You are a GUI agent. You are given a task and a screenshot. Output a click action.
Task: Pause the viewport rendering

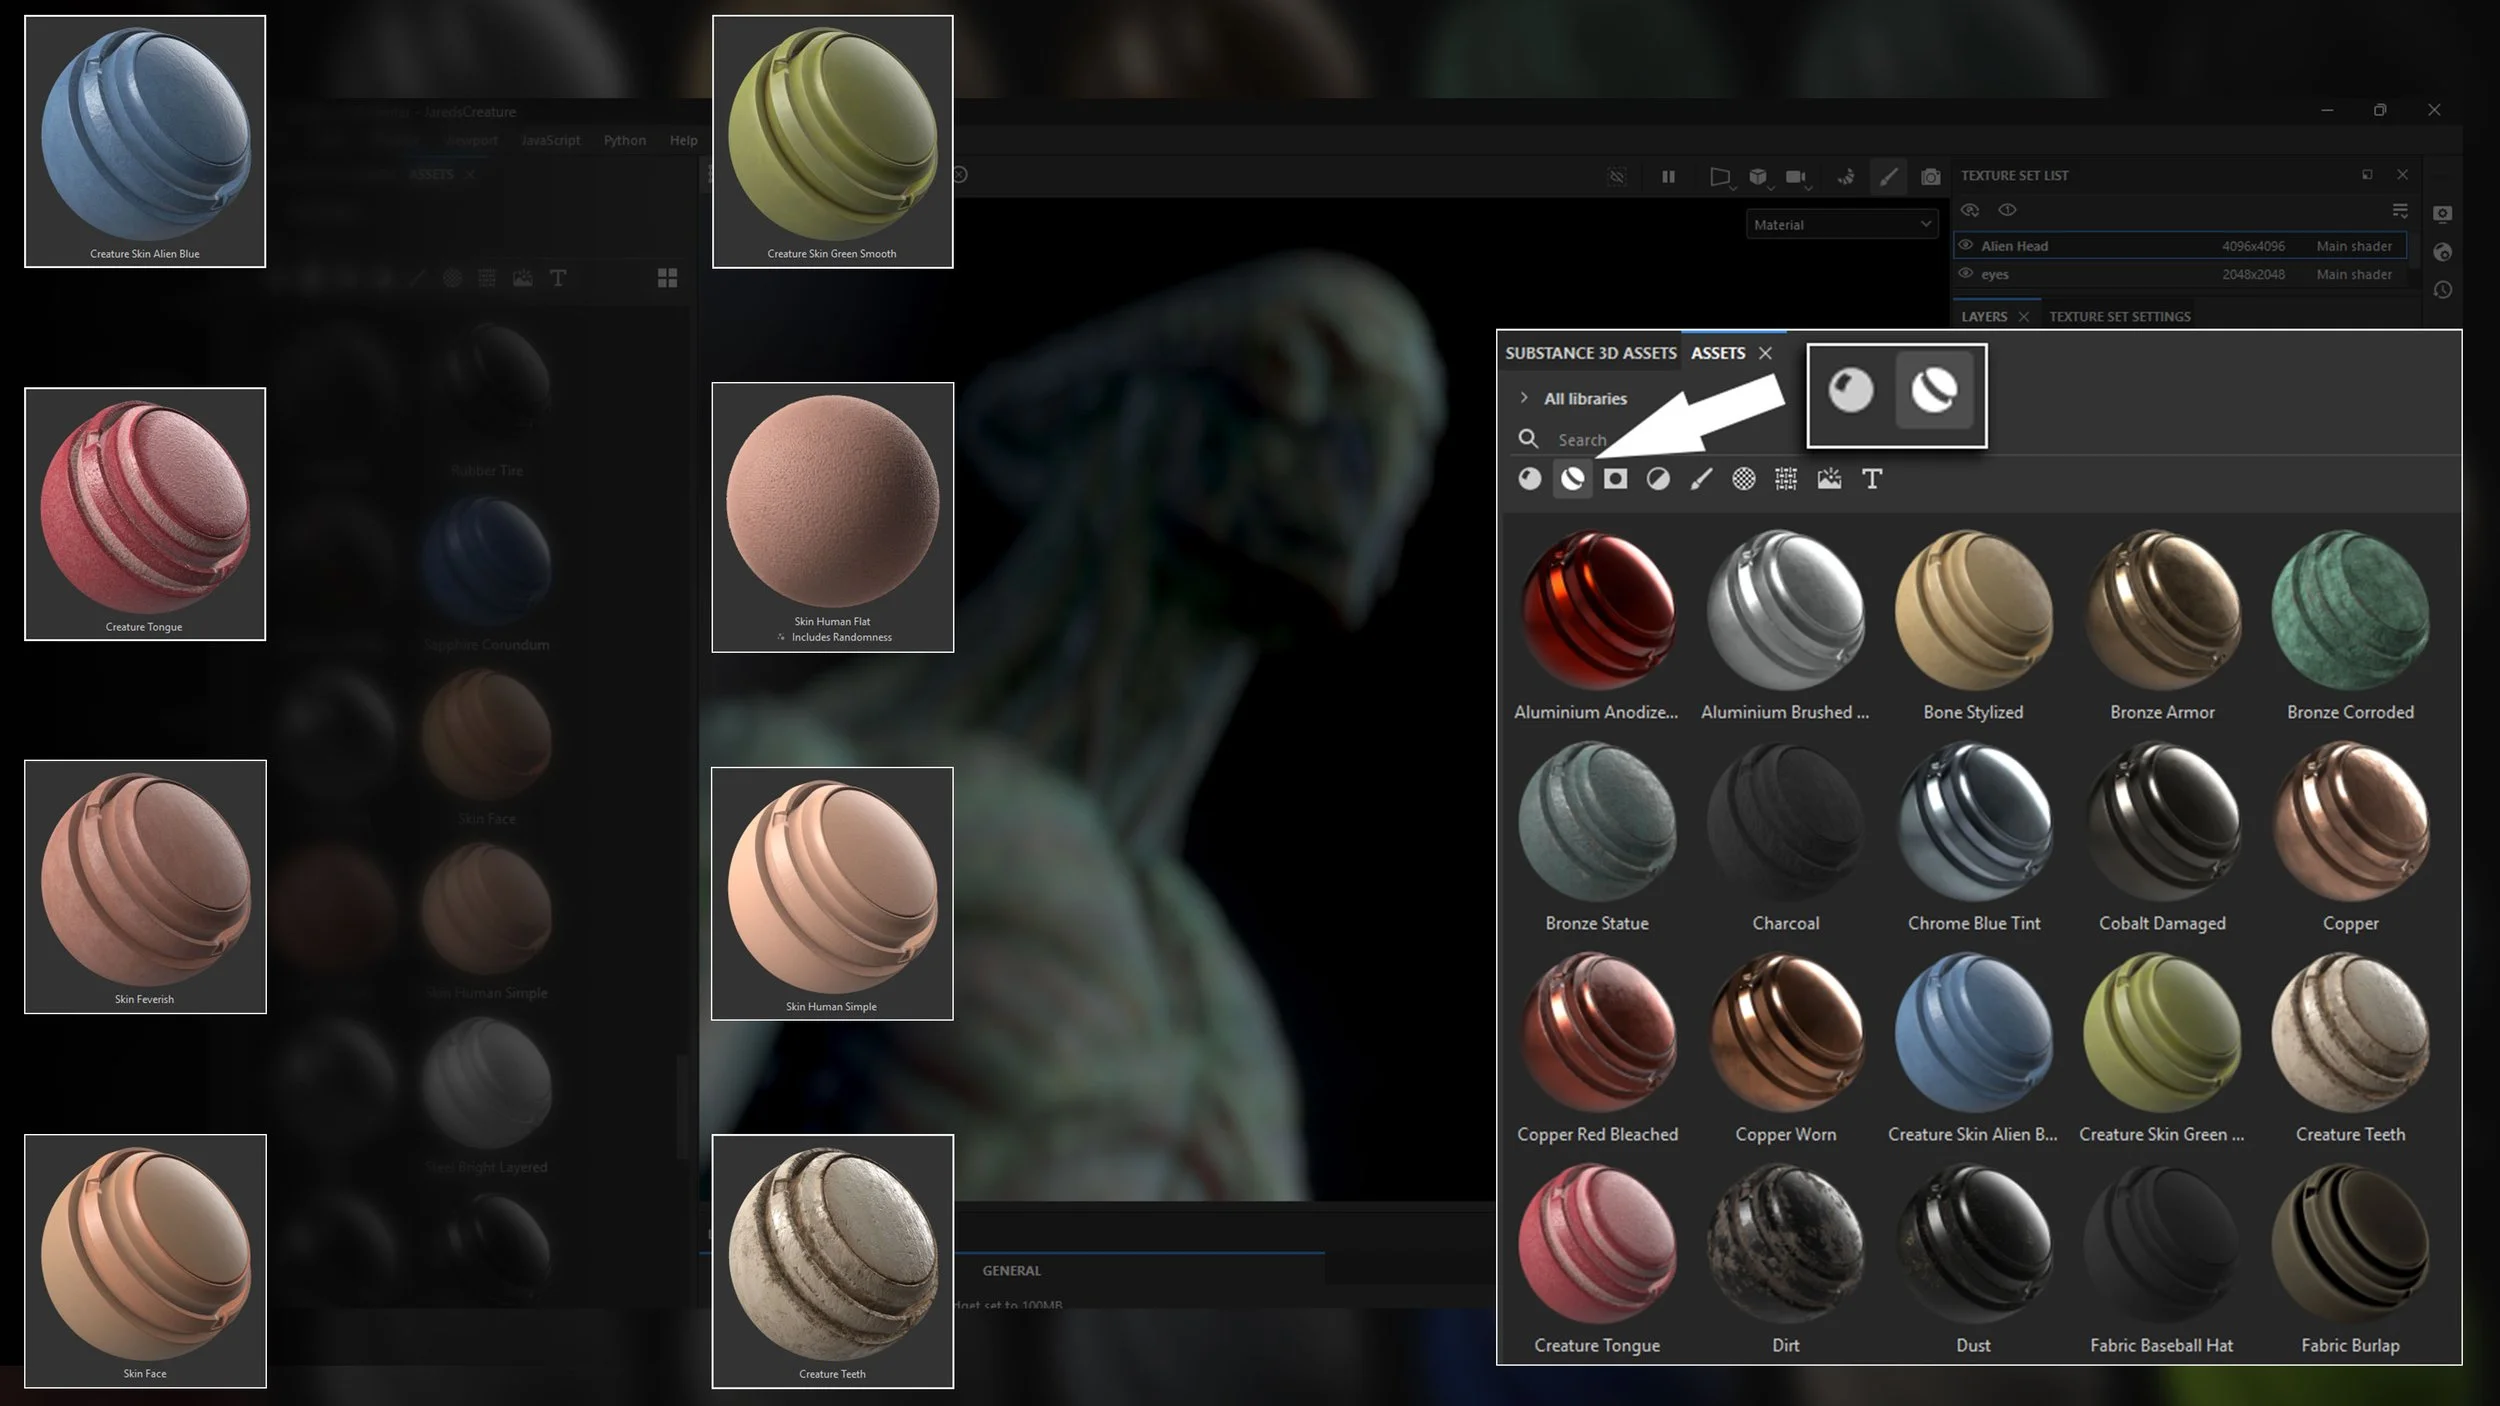[1668, 177]
